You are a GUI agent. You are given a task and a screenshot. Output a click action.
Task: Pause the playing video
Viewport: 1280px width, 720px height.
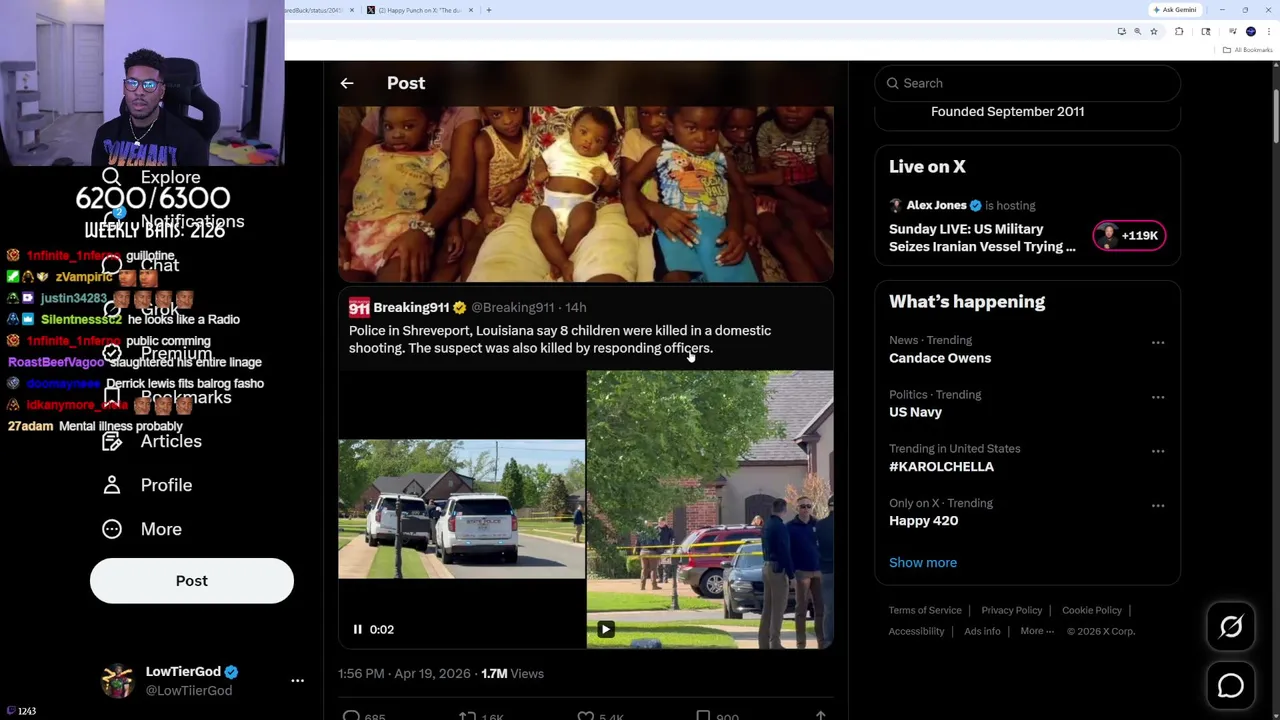coord(357,629)
